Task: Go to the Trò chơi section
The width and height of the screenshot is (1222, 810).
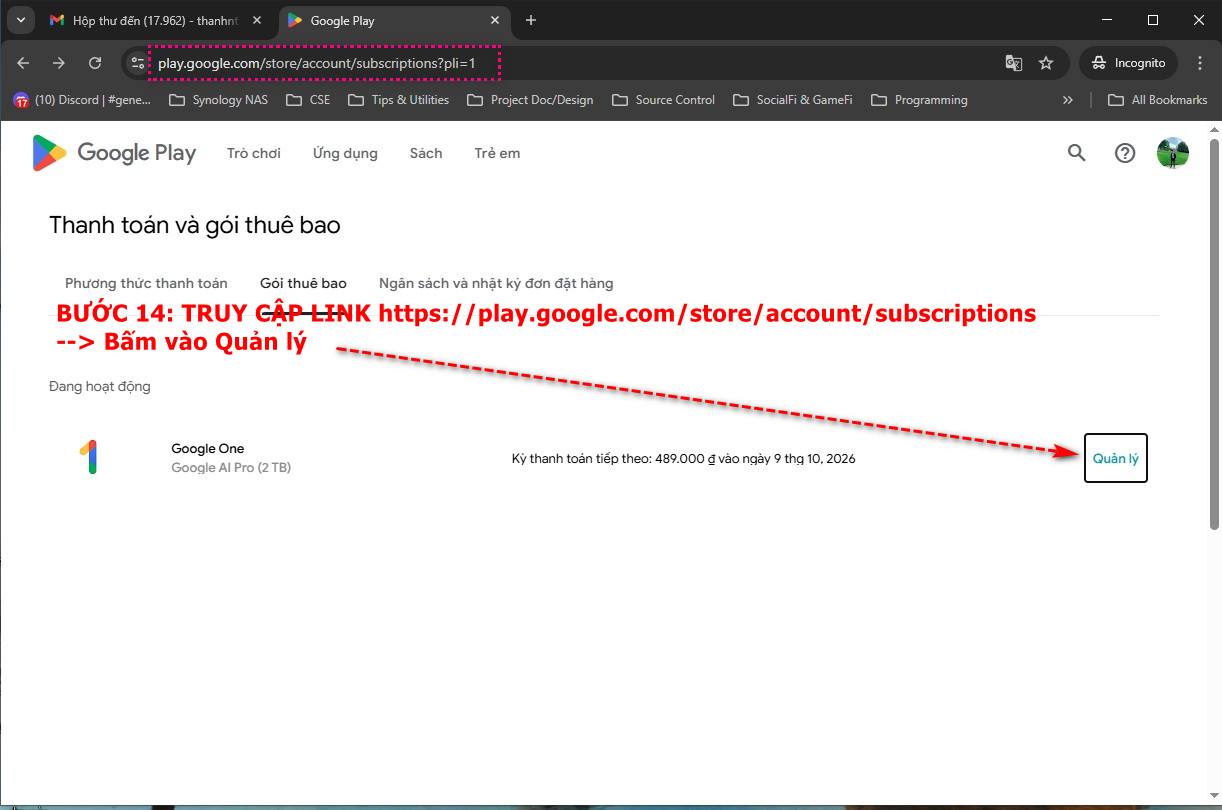Action: [x=253, y=153]
